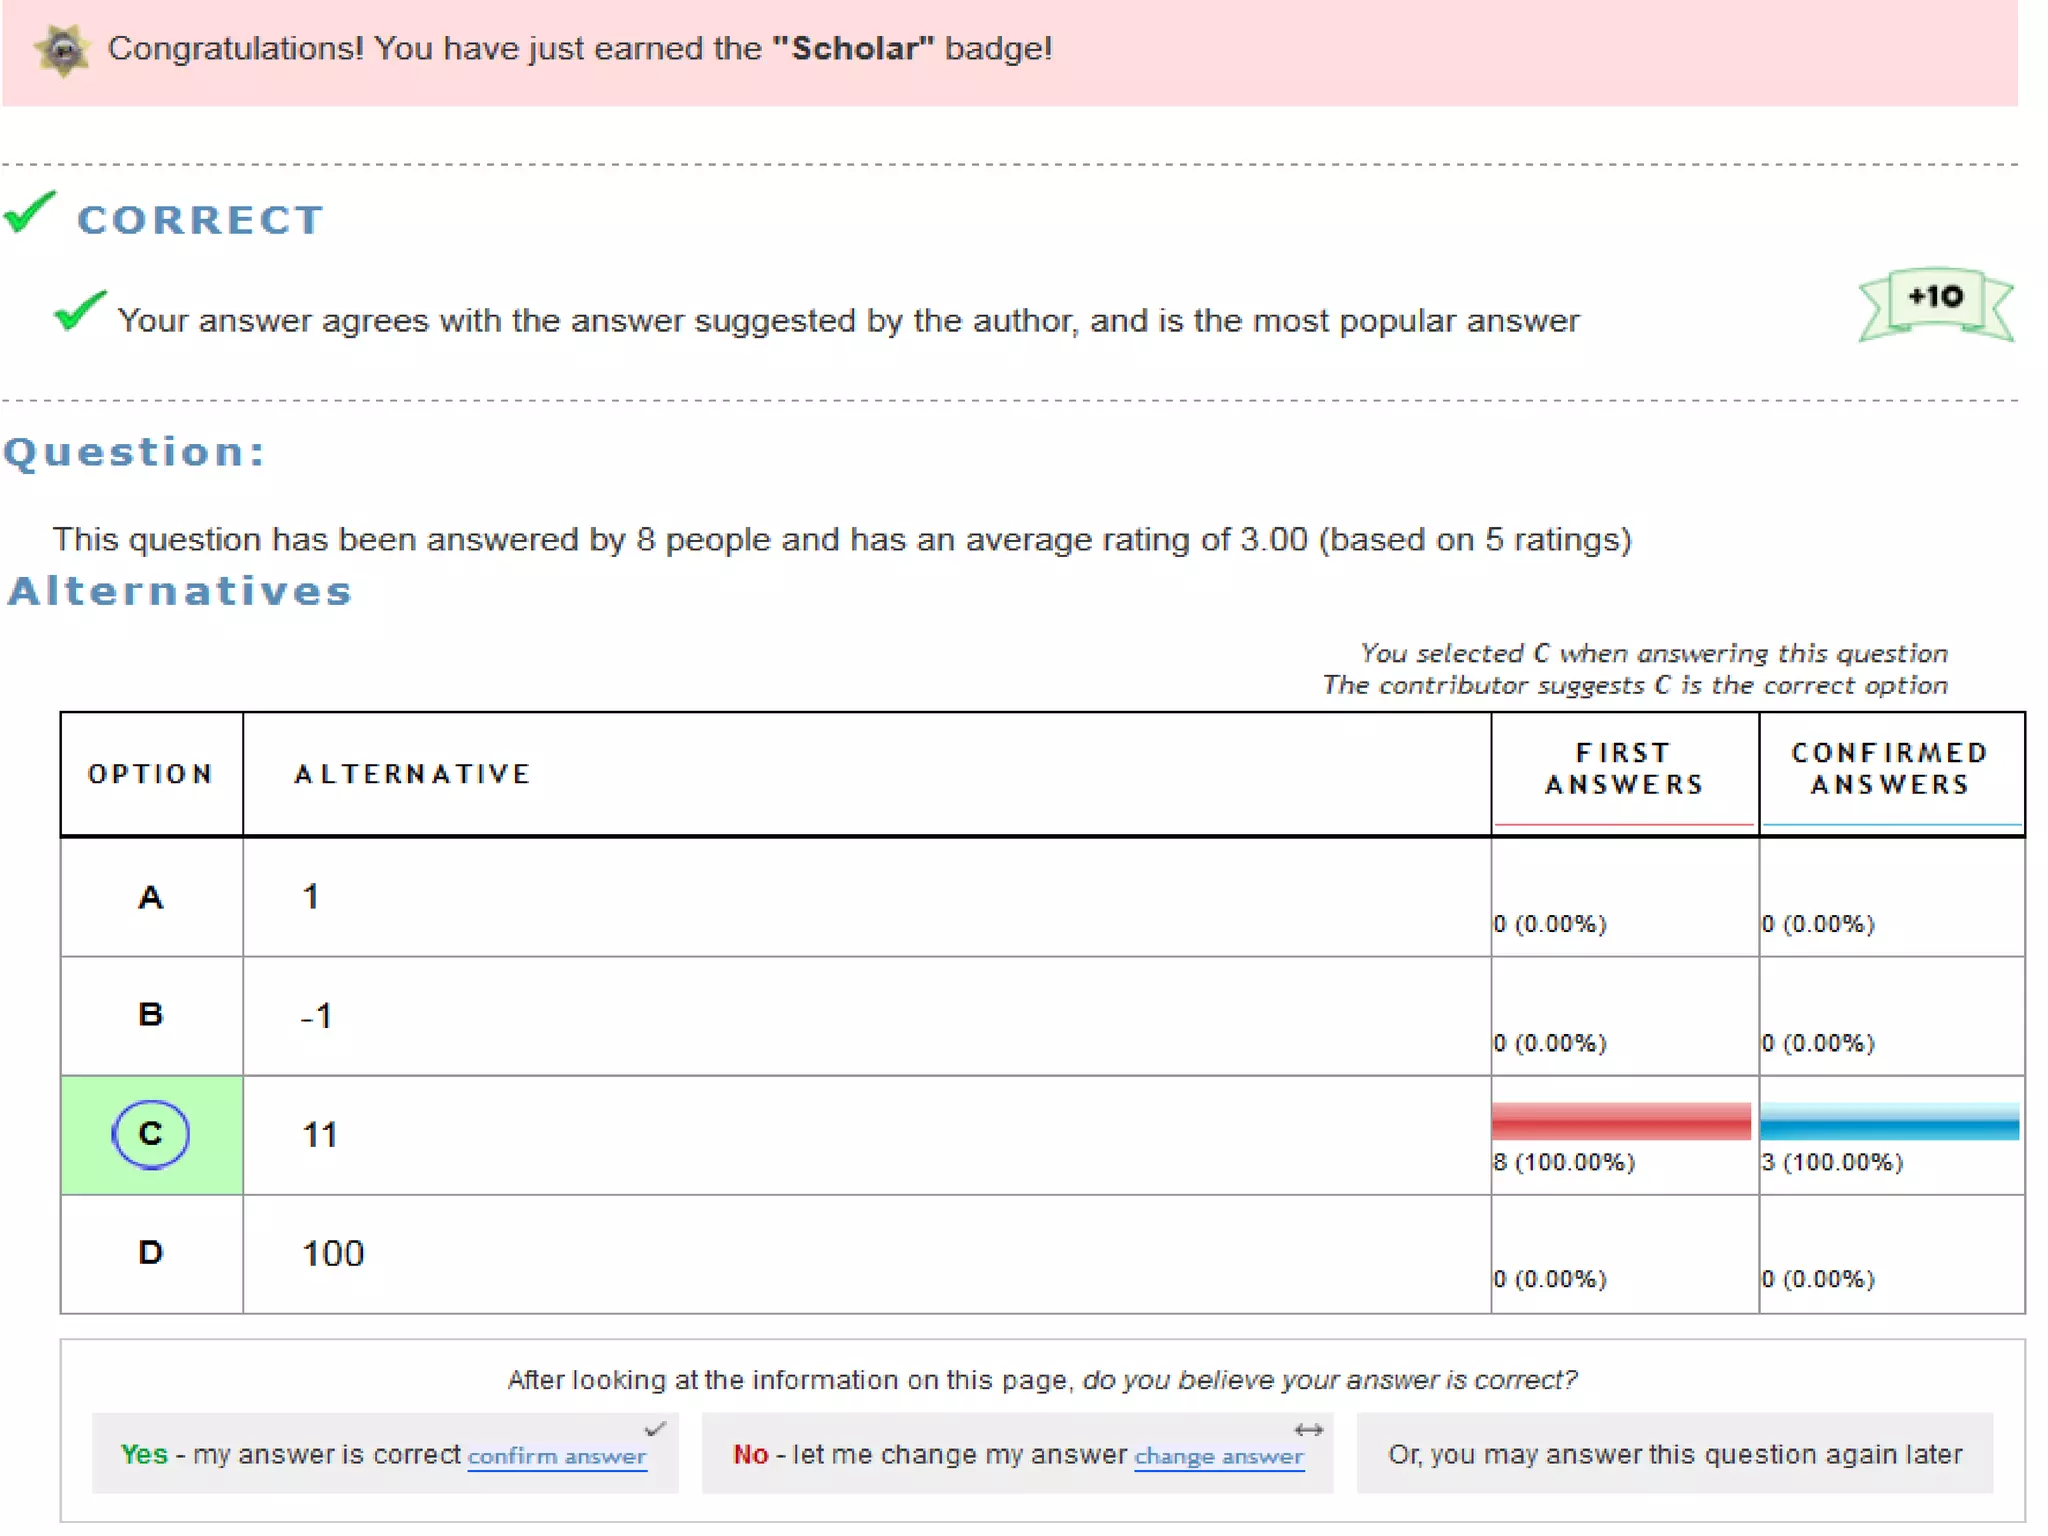
Task: Click the change answer link
Action: coord(1218,1456)
